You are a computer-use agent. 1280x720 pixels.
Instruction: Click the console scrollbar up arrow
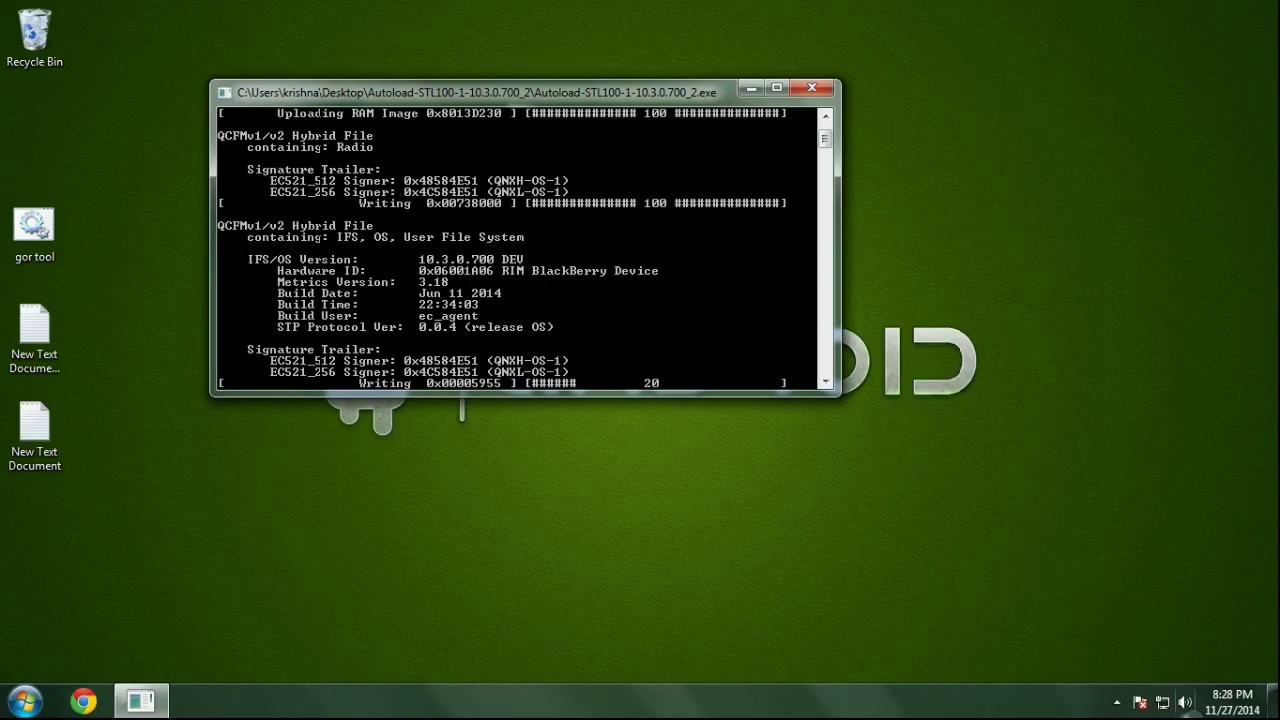coord(825,114)
